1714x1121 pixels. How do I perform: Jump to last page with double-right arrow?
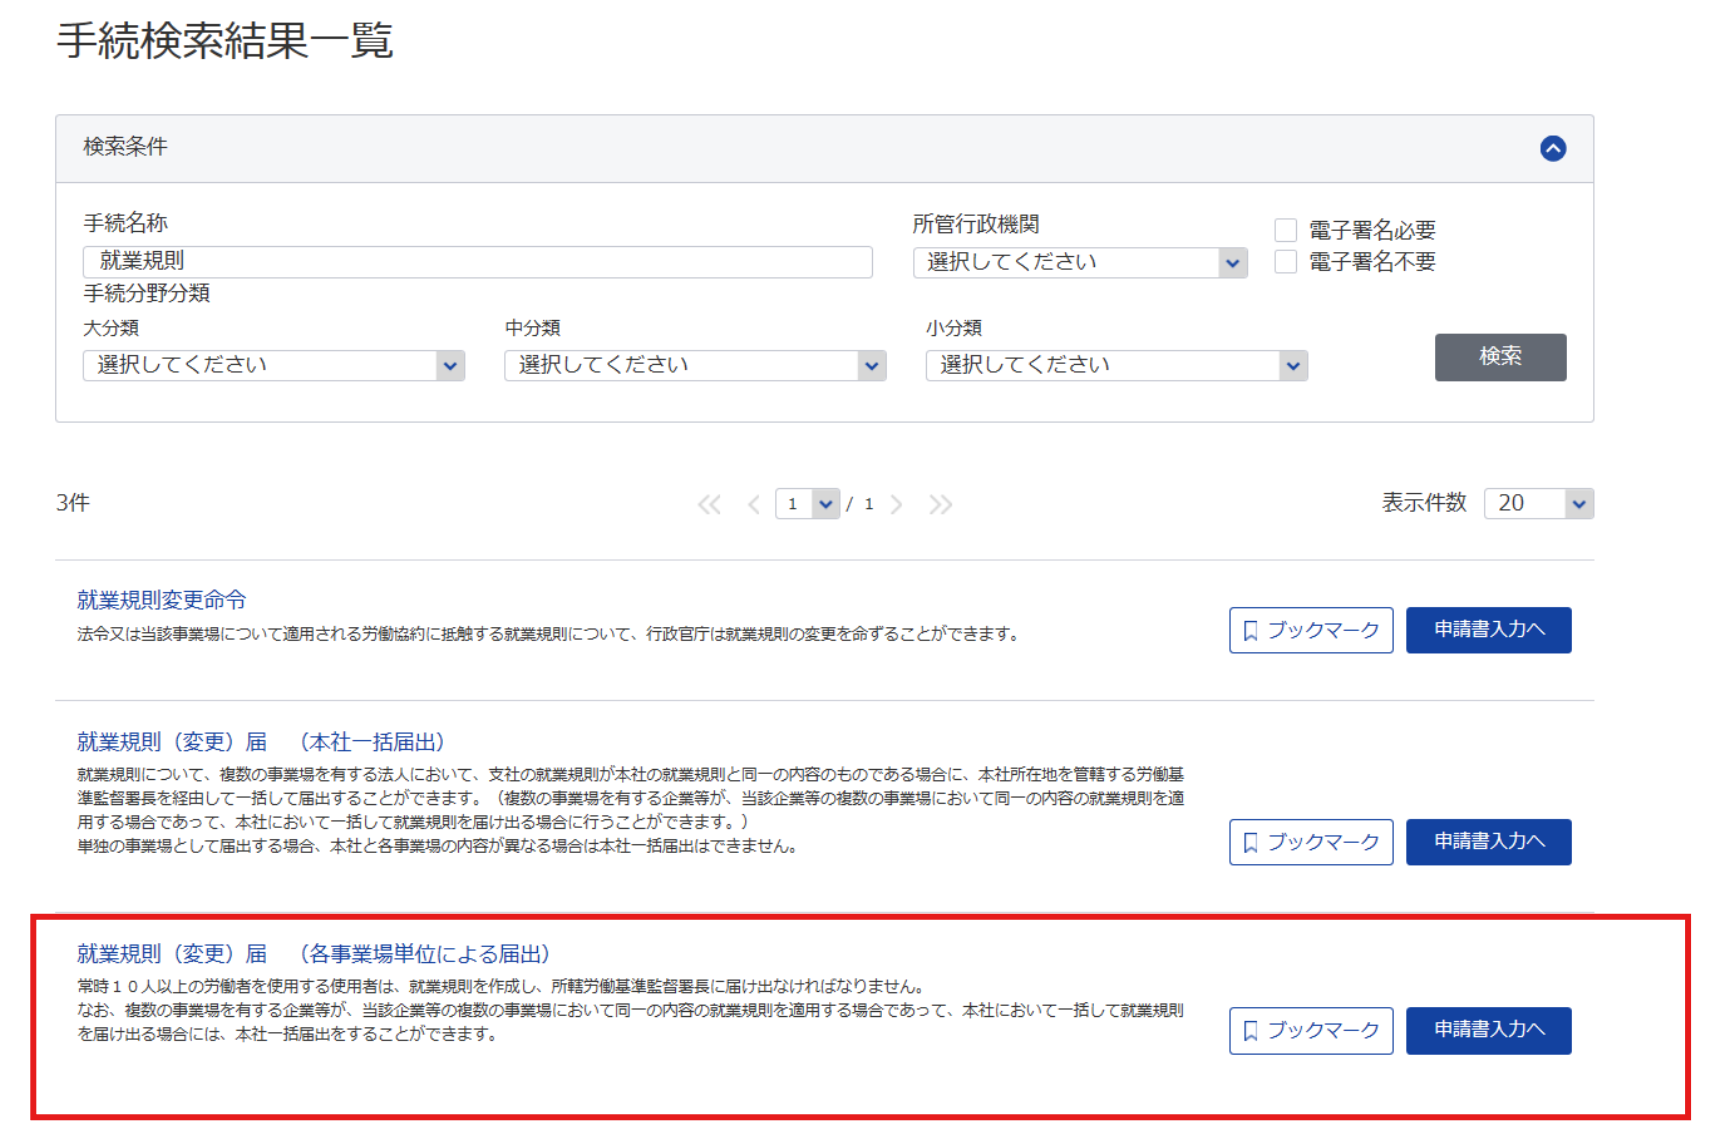tap(940, 505)
